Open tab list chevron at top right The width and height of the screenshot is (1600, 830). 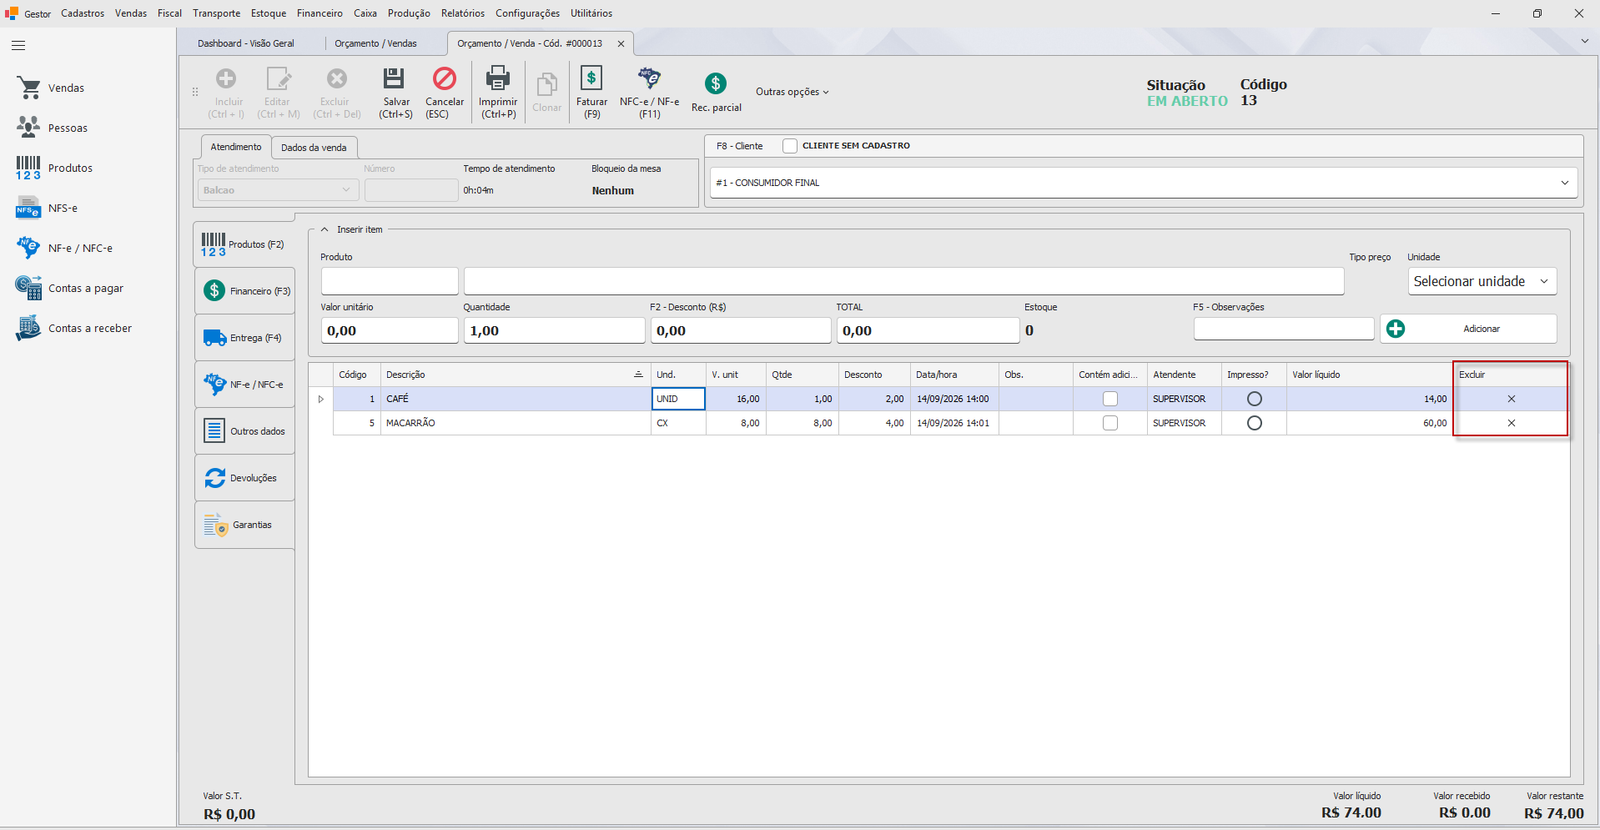pyautogui.click(x=1584, y=41)
